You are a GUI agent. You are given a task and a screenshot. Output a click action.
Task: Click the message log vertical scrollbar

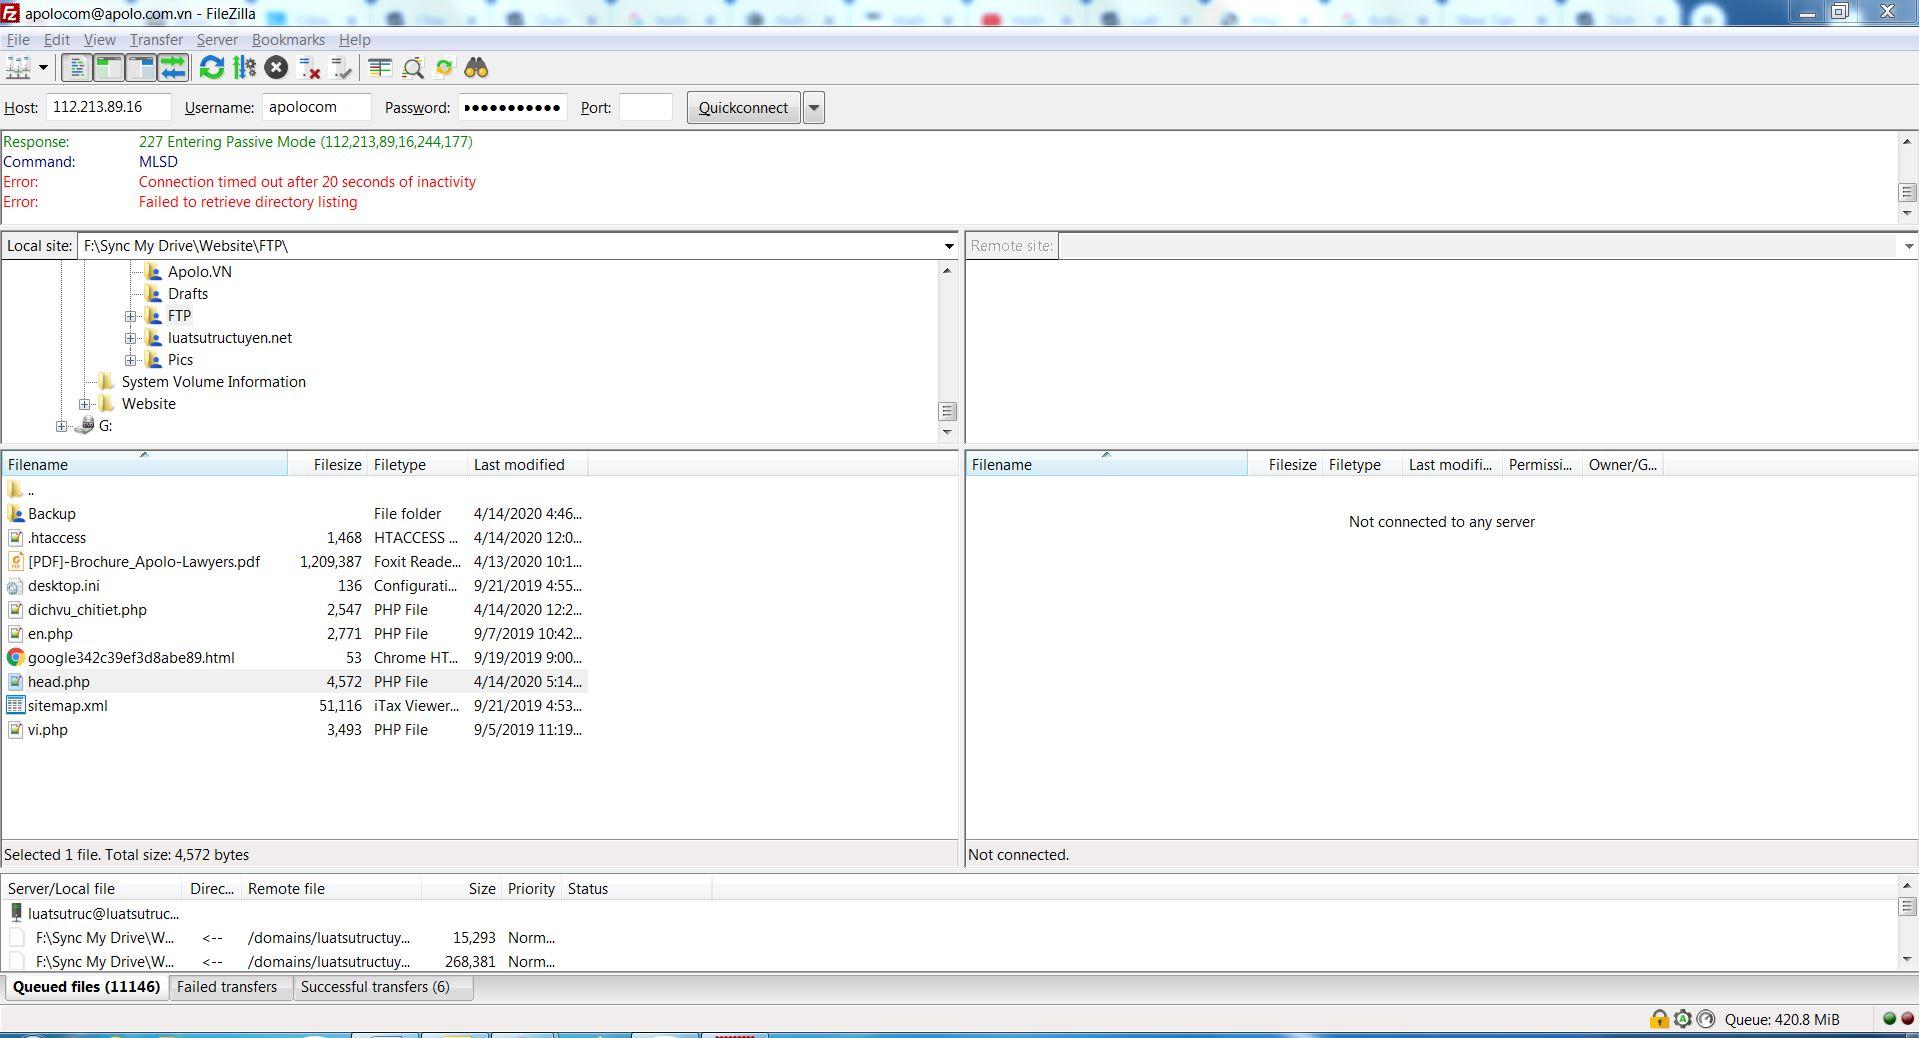(1907, 178)
